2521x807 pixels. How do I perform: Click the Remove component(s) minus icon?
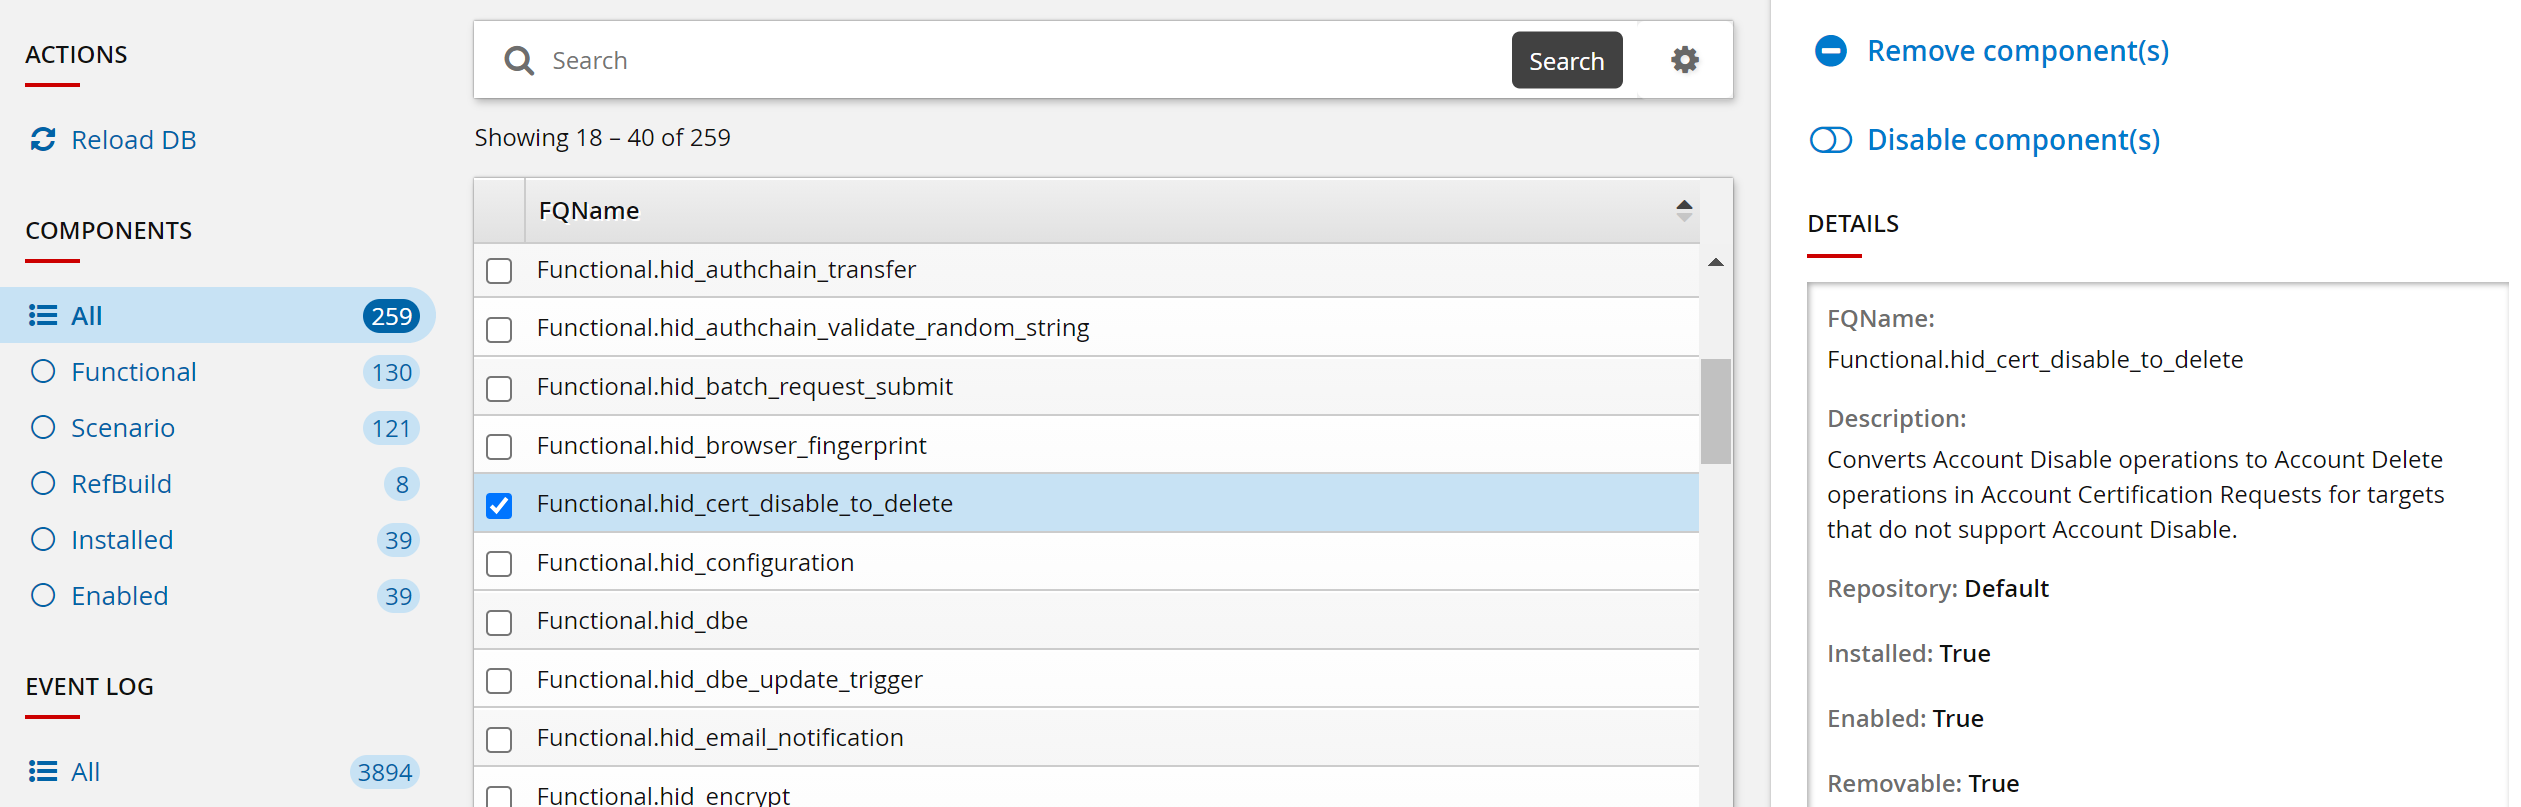coord(1831,51)
